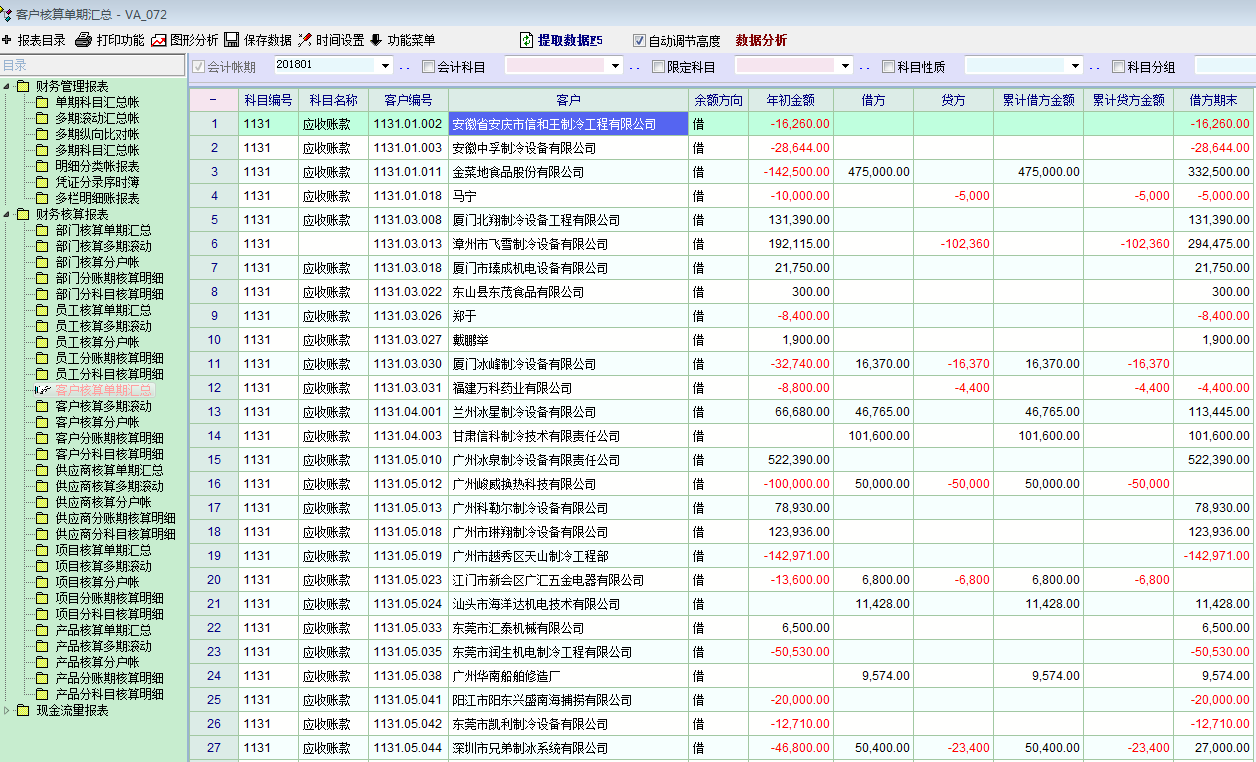Screen dimensions: 1256x762
Task: Open the pink 会计科目 dropdown field
Action: tap(564, 66)
